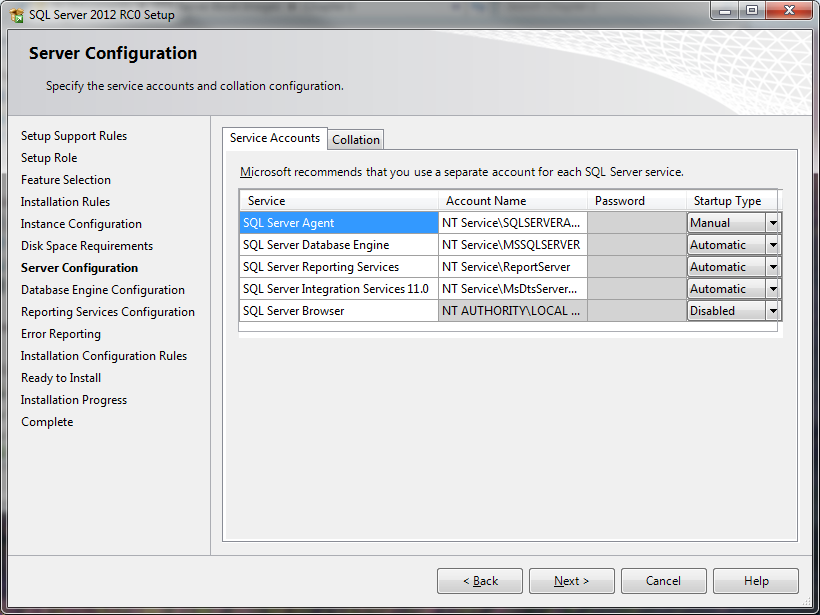Image resolution: width=820 pixels, height=615 pixels.
Task: Select the Service Accounts tab
Action: (275, 138)
